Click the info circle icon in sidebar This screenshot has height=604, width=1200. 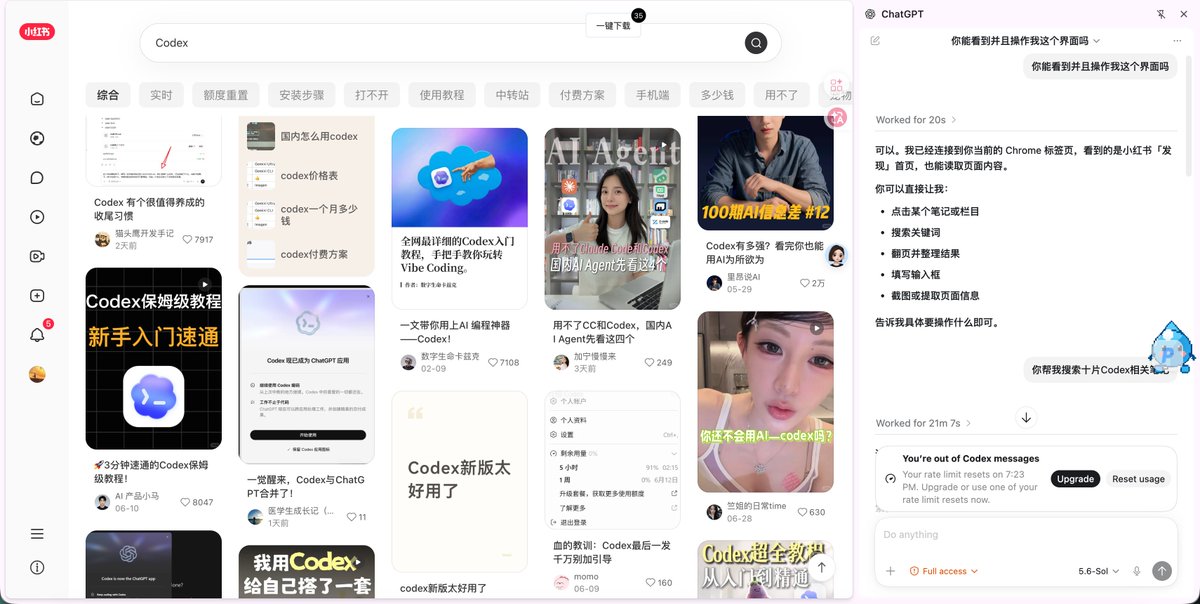coord(37,567)
